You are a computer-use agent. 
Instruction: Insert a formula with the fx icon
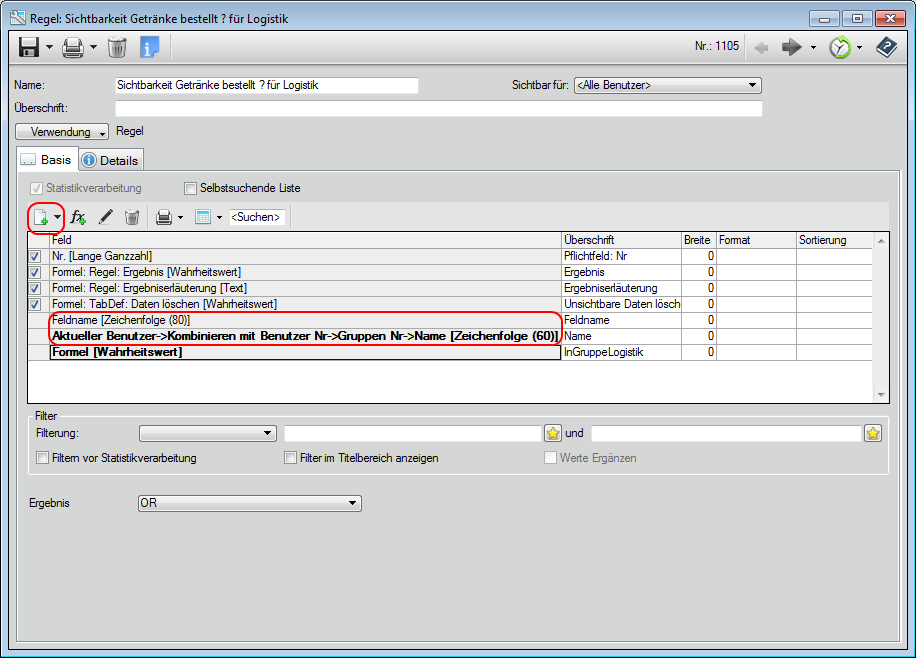pos(79,217)
